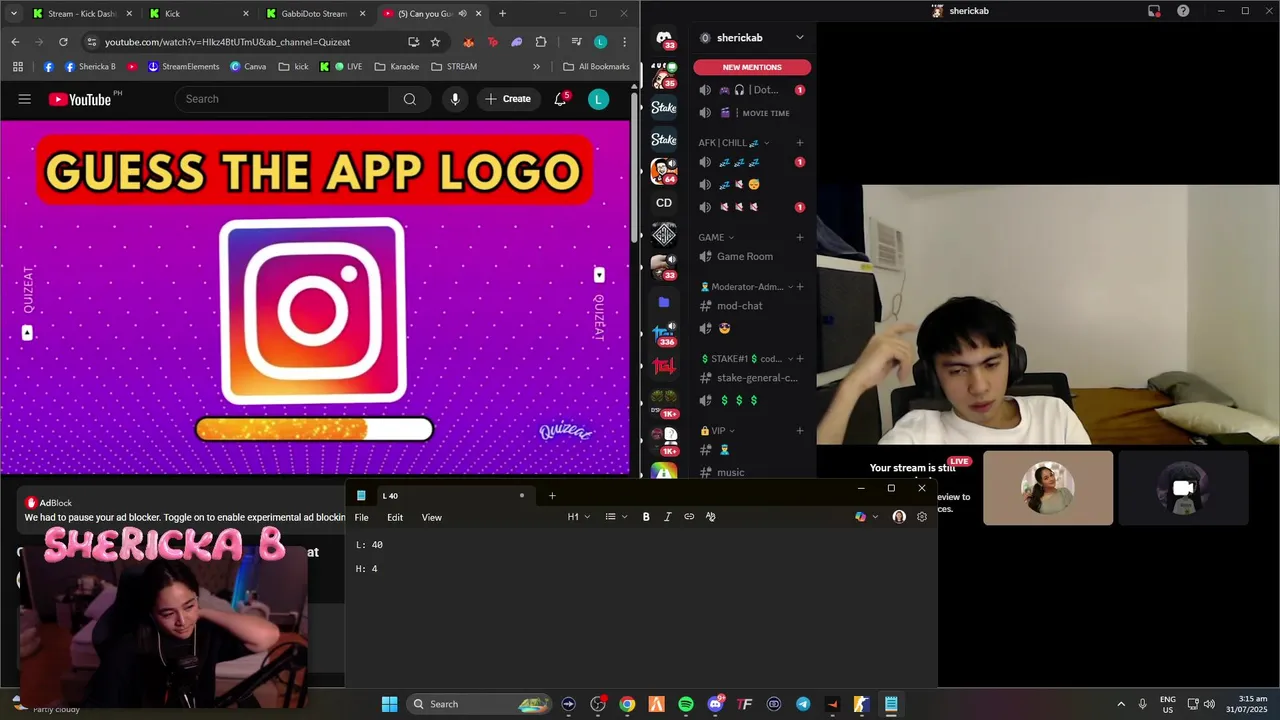The image size is (1280, 720).
Task: Open Chrome media control icon
Action: click(x=576, y=42)
